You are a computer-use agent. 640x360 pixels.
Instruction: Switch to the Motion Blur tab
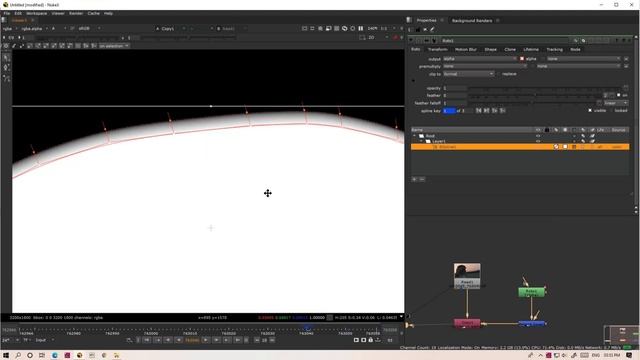466,49
